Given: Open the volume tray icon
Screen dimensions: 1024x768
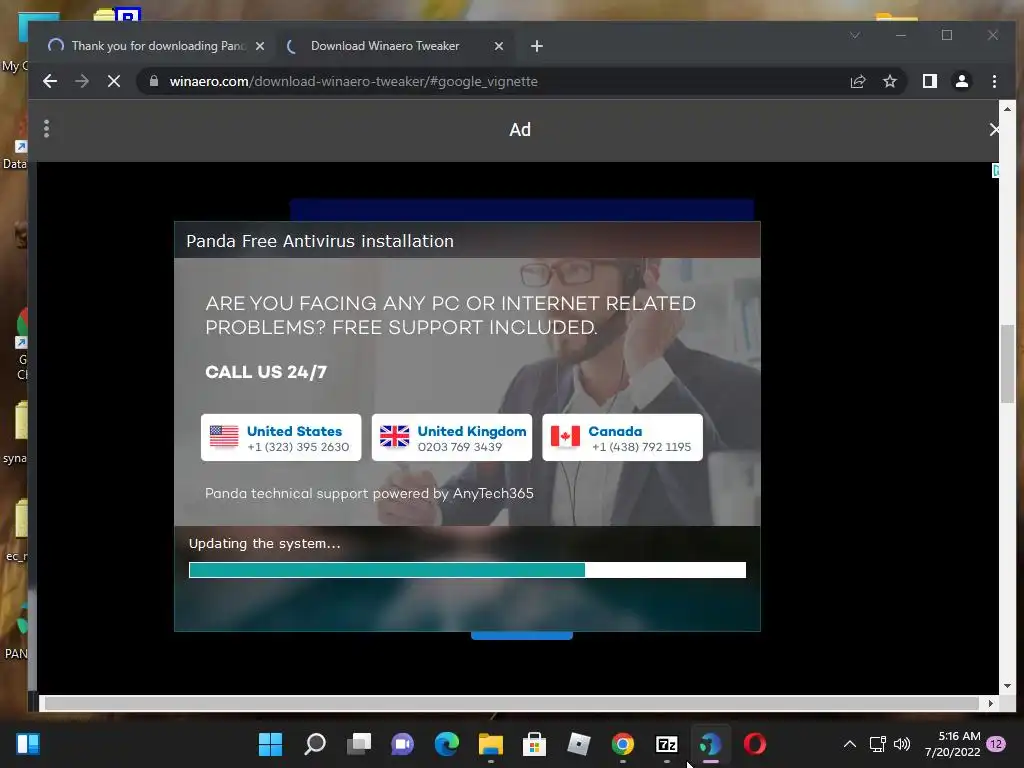Looking at the screenshot, I should pyautogui.click(x=902, y=744).
